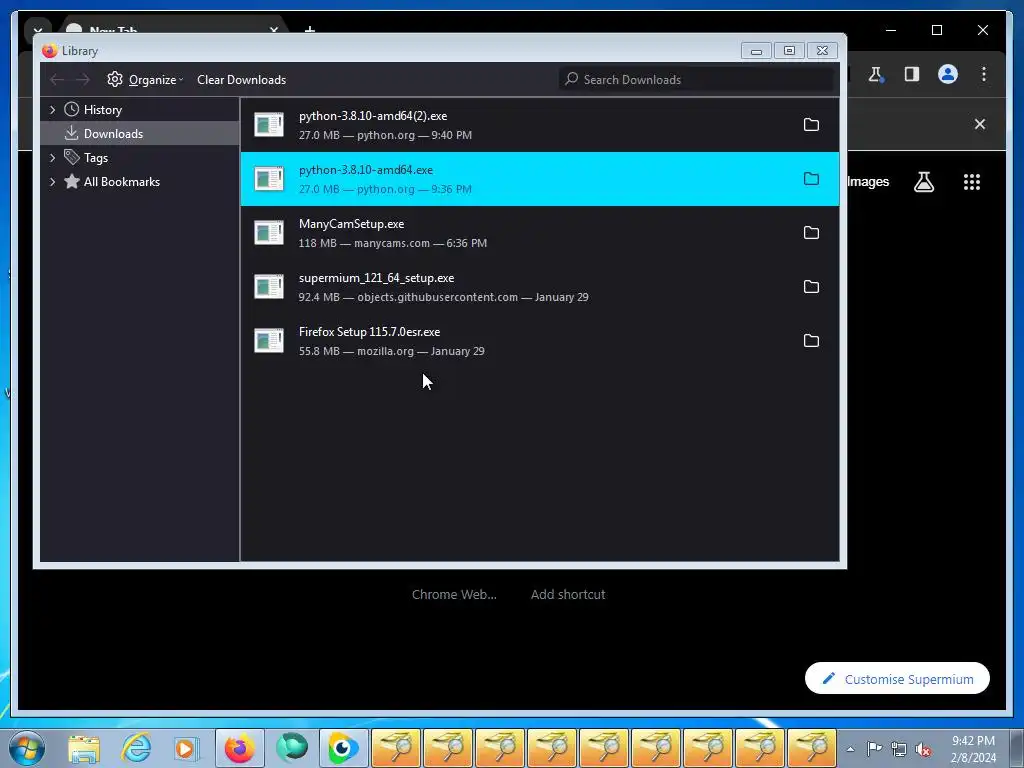The image size is (1024, 768).
Task: Expand the History tree node
Action: click(52, 110)
